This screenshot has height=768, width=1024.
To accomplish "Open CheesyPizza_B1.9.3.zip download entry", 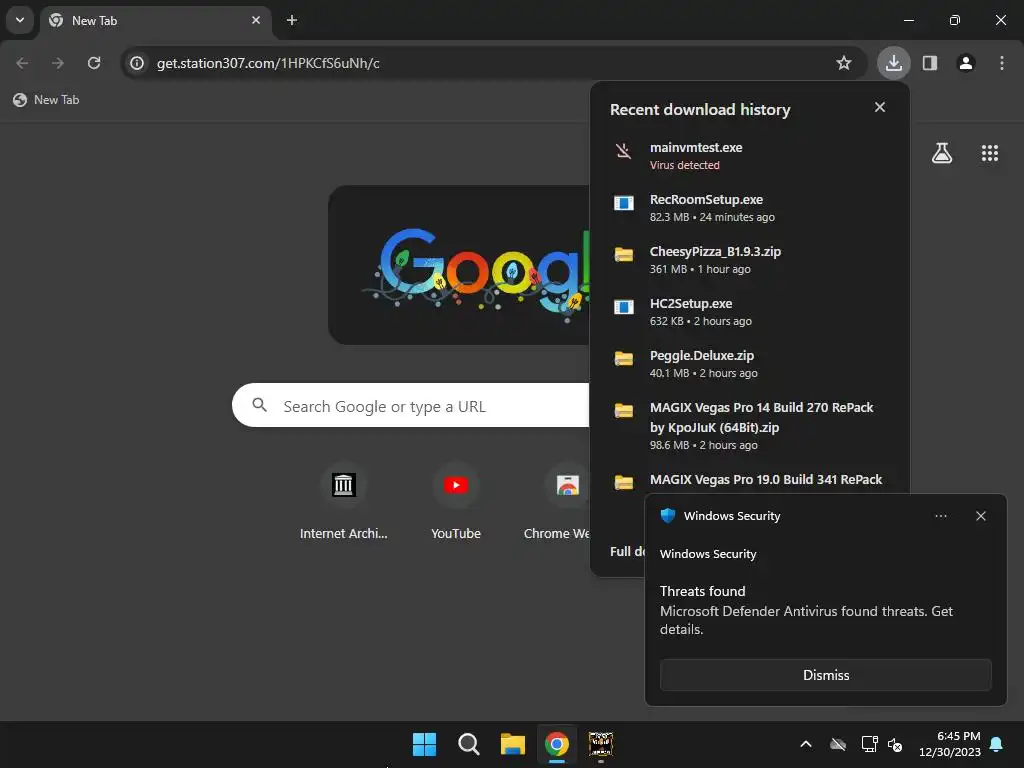I will coord(749,260).
